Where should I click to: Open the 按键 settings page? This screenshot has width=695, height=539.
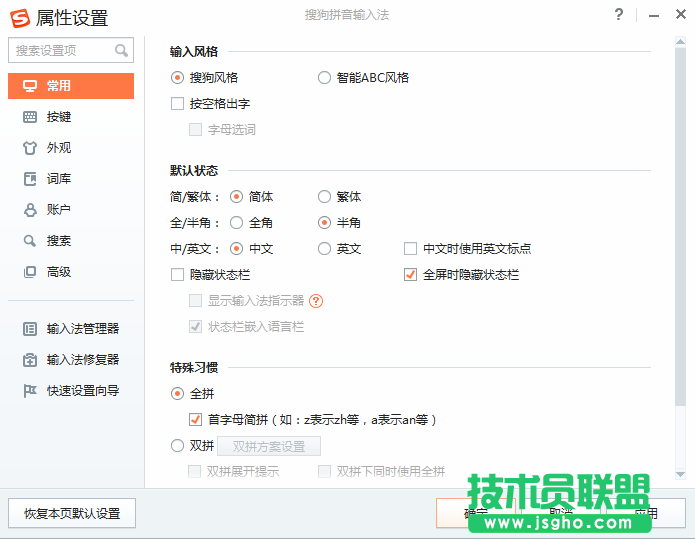click(71, 117)
